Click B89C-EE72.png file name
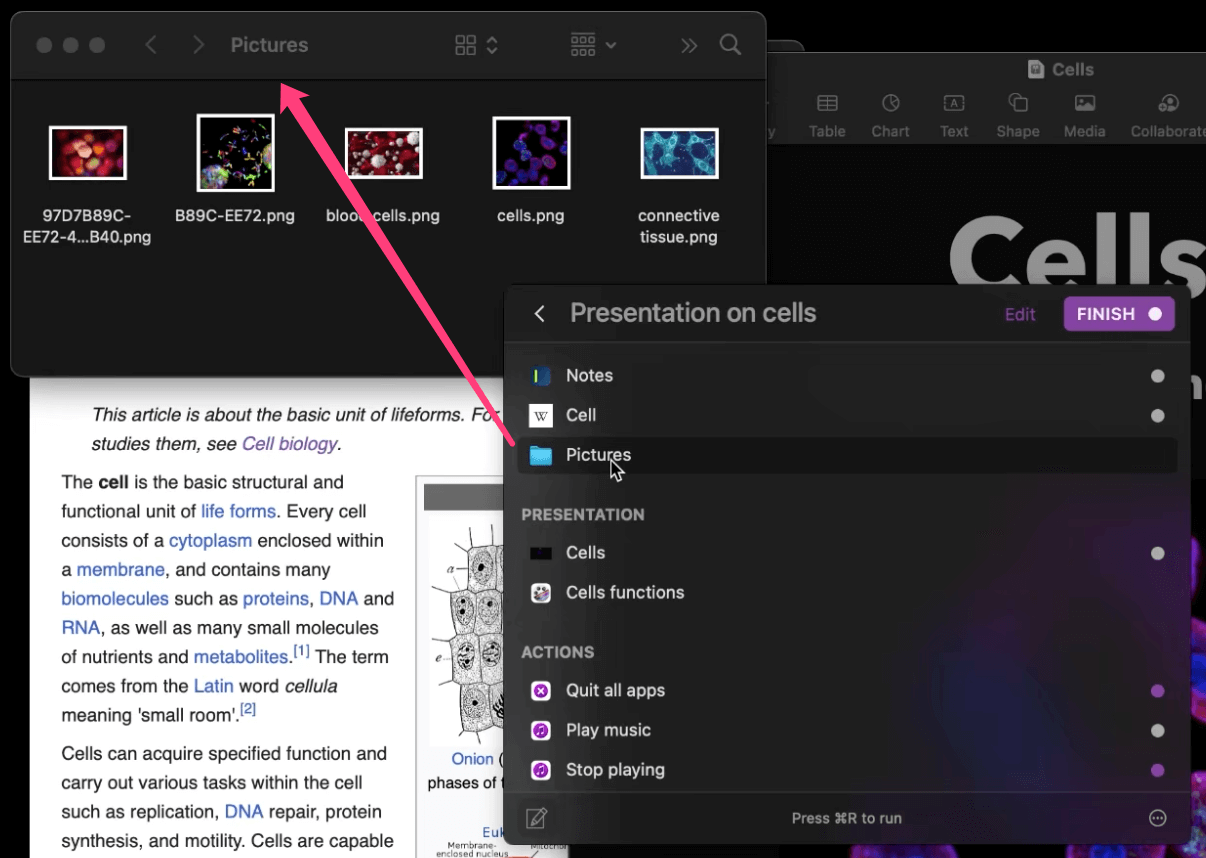 click(x=235, y=216)
